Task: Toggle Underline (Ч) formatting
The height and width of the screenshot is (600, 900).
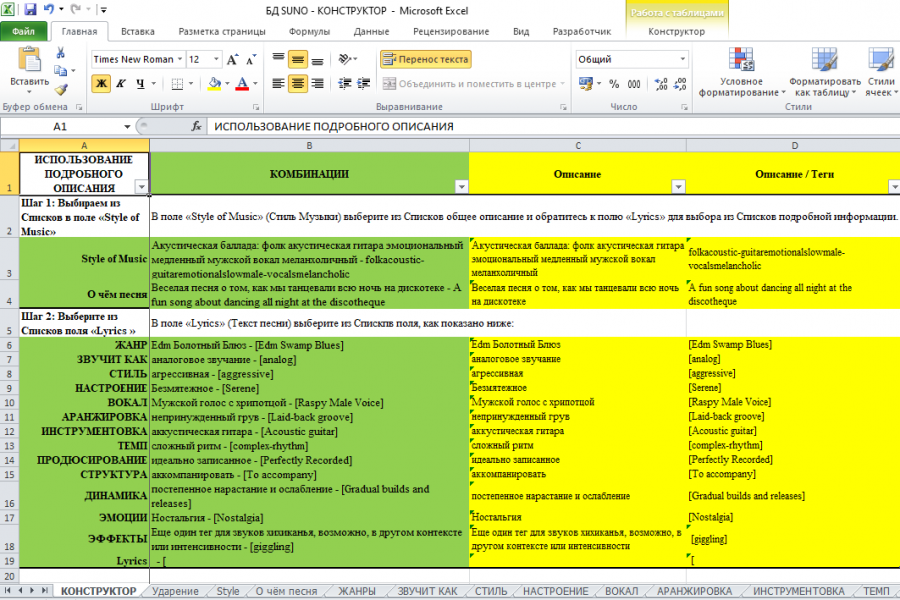Action: [x=140, y=84]
